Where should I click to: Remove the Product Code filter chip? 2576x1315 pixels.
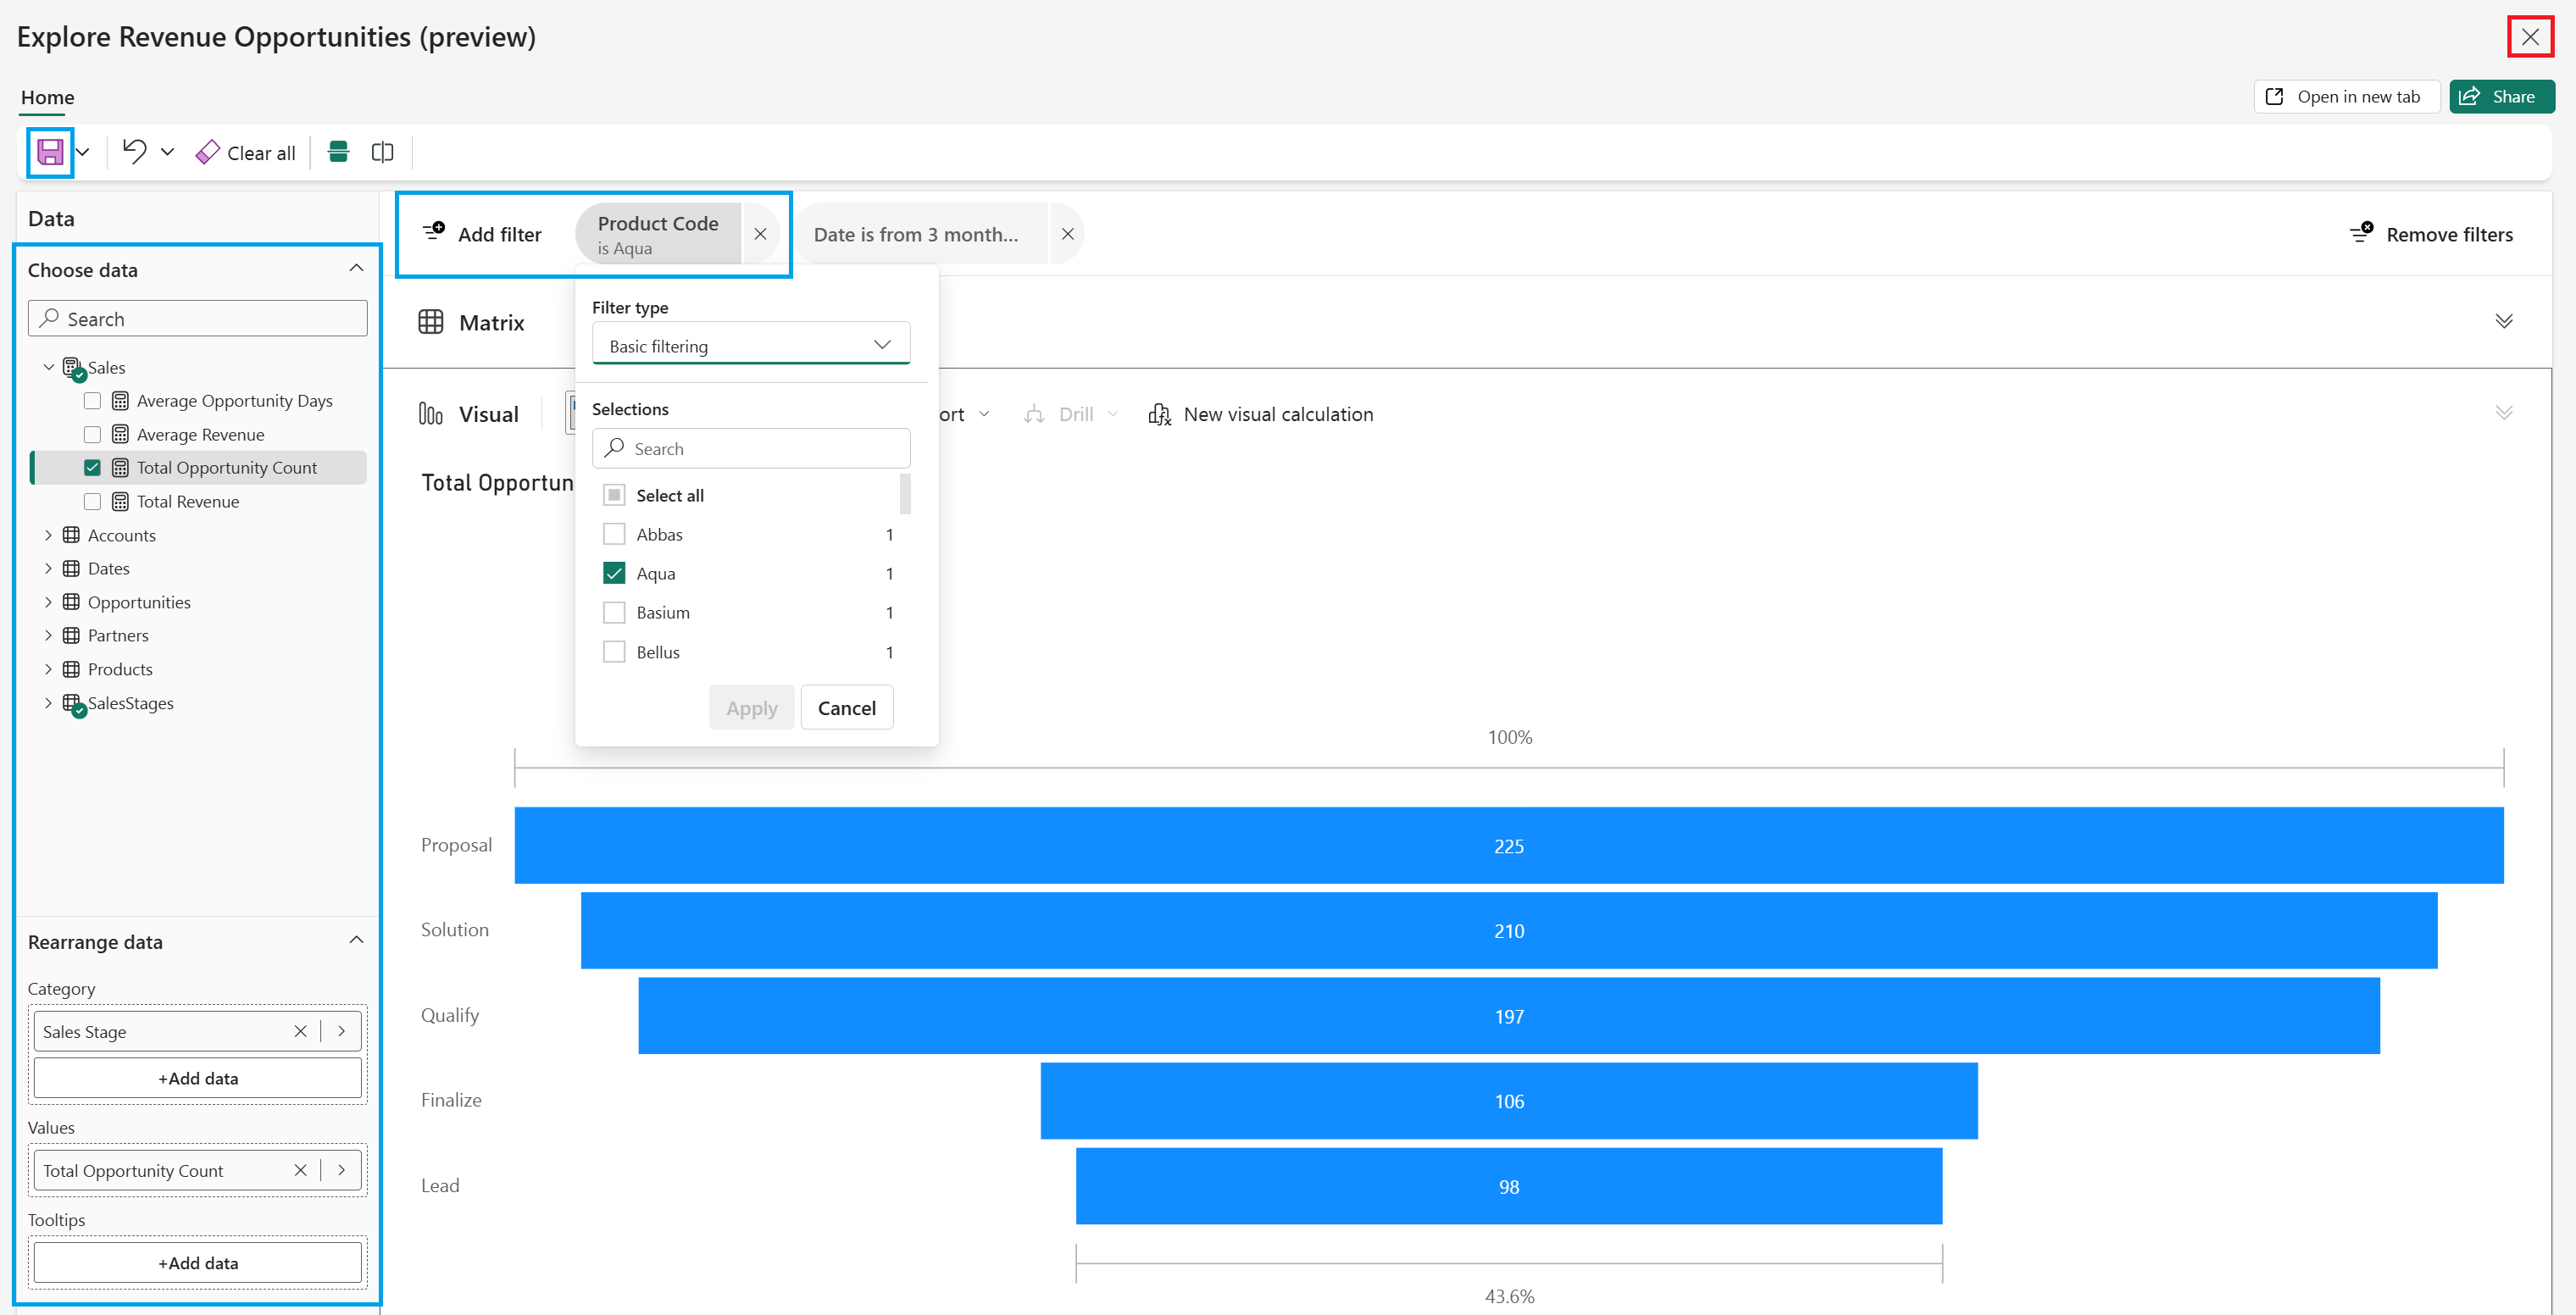(760, 234)
